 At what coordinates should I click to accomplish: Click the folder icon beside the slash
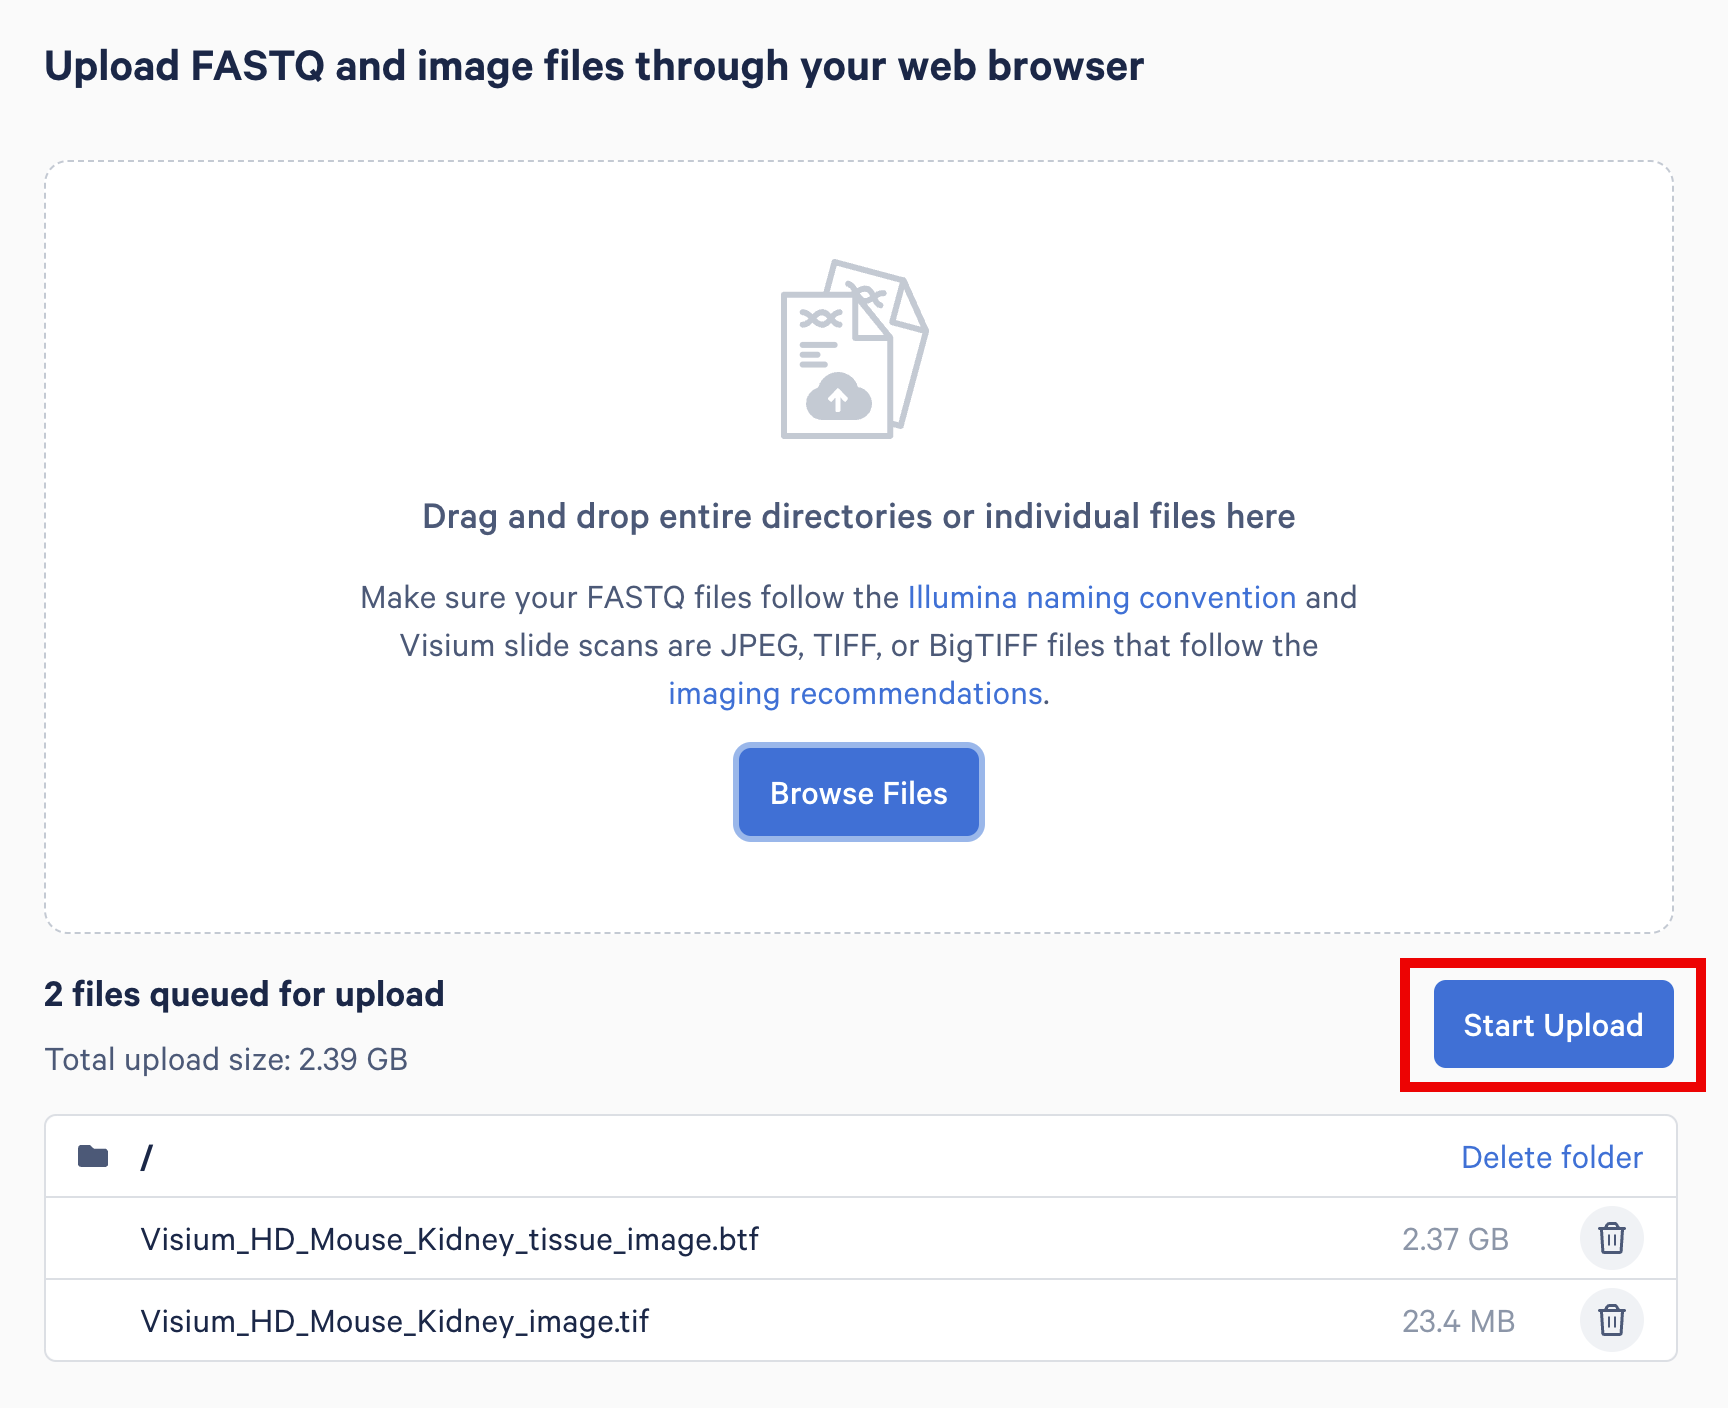pos(93,1157)
